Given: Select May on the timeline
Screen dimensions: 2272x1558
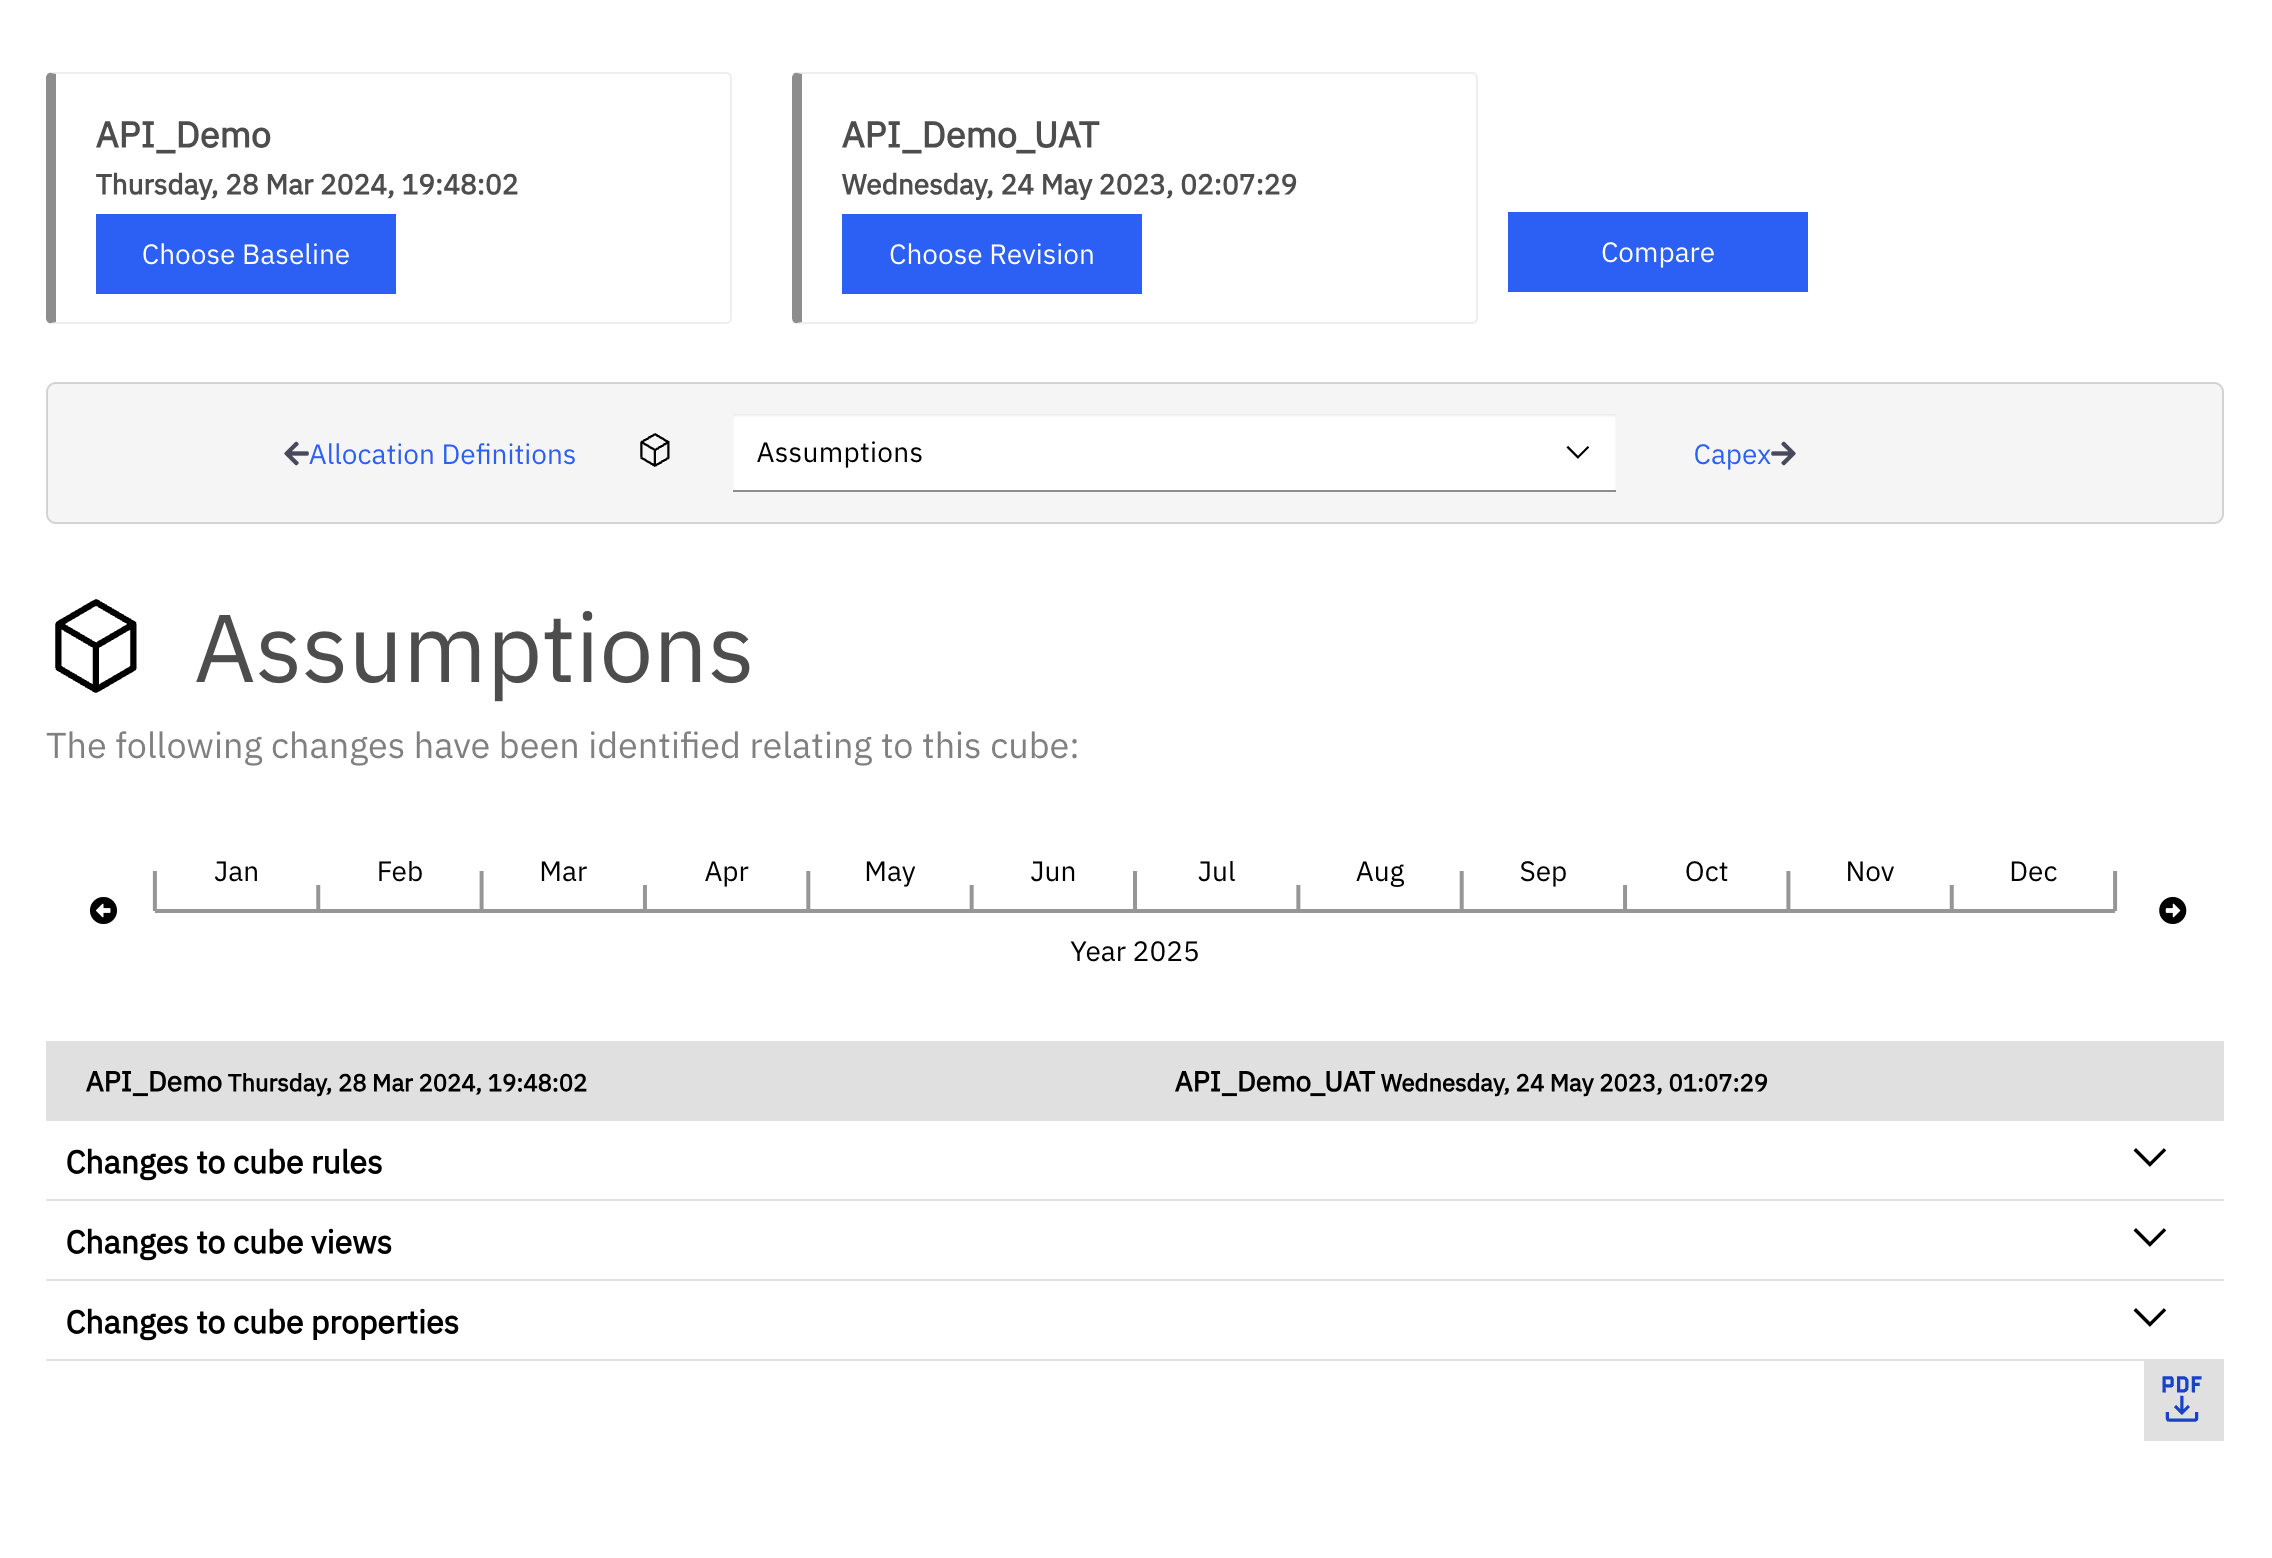Looking at the screenshot, I should [x=890, y=872].
